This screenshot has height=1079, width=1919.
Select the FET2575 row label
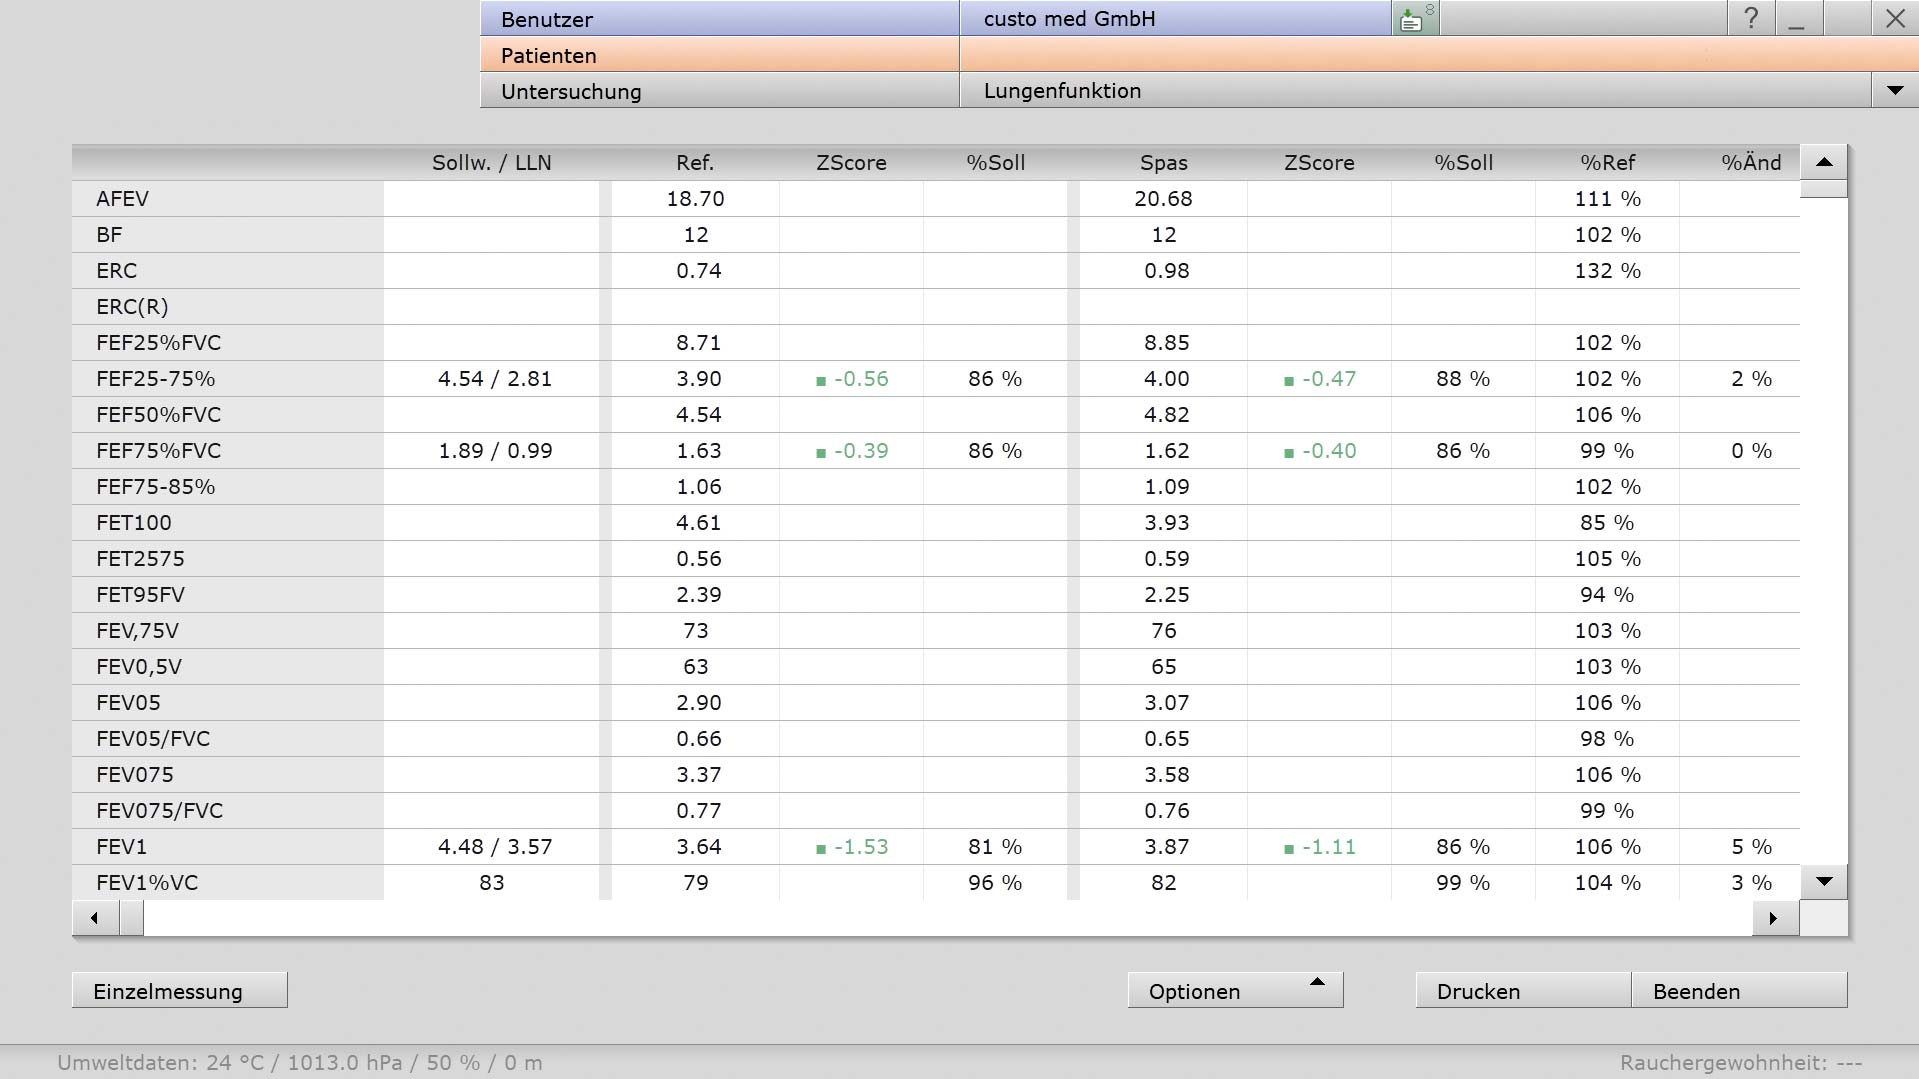click(140, 558)
